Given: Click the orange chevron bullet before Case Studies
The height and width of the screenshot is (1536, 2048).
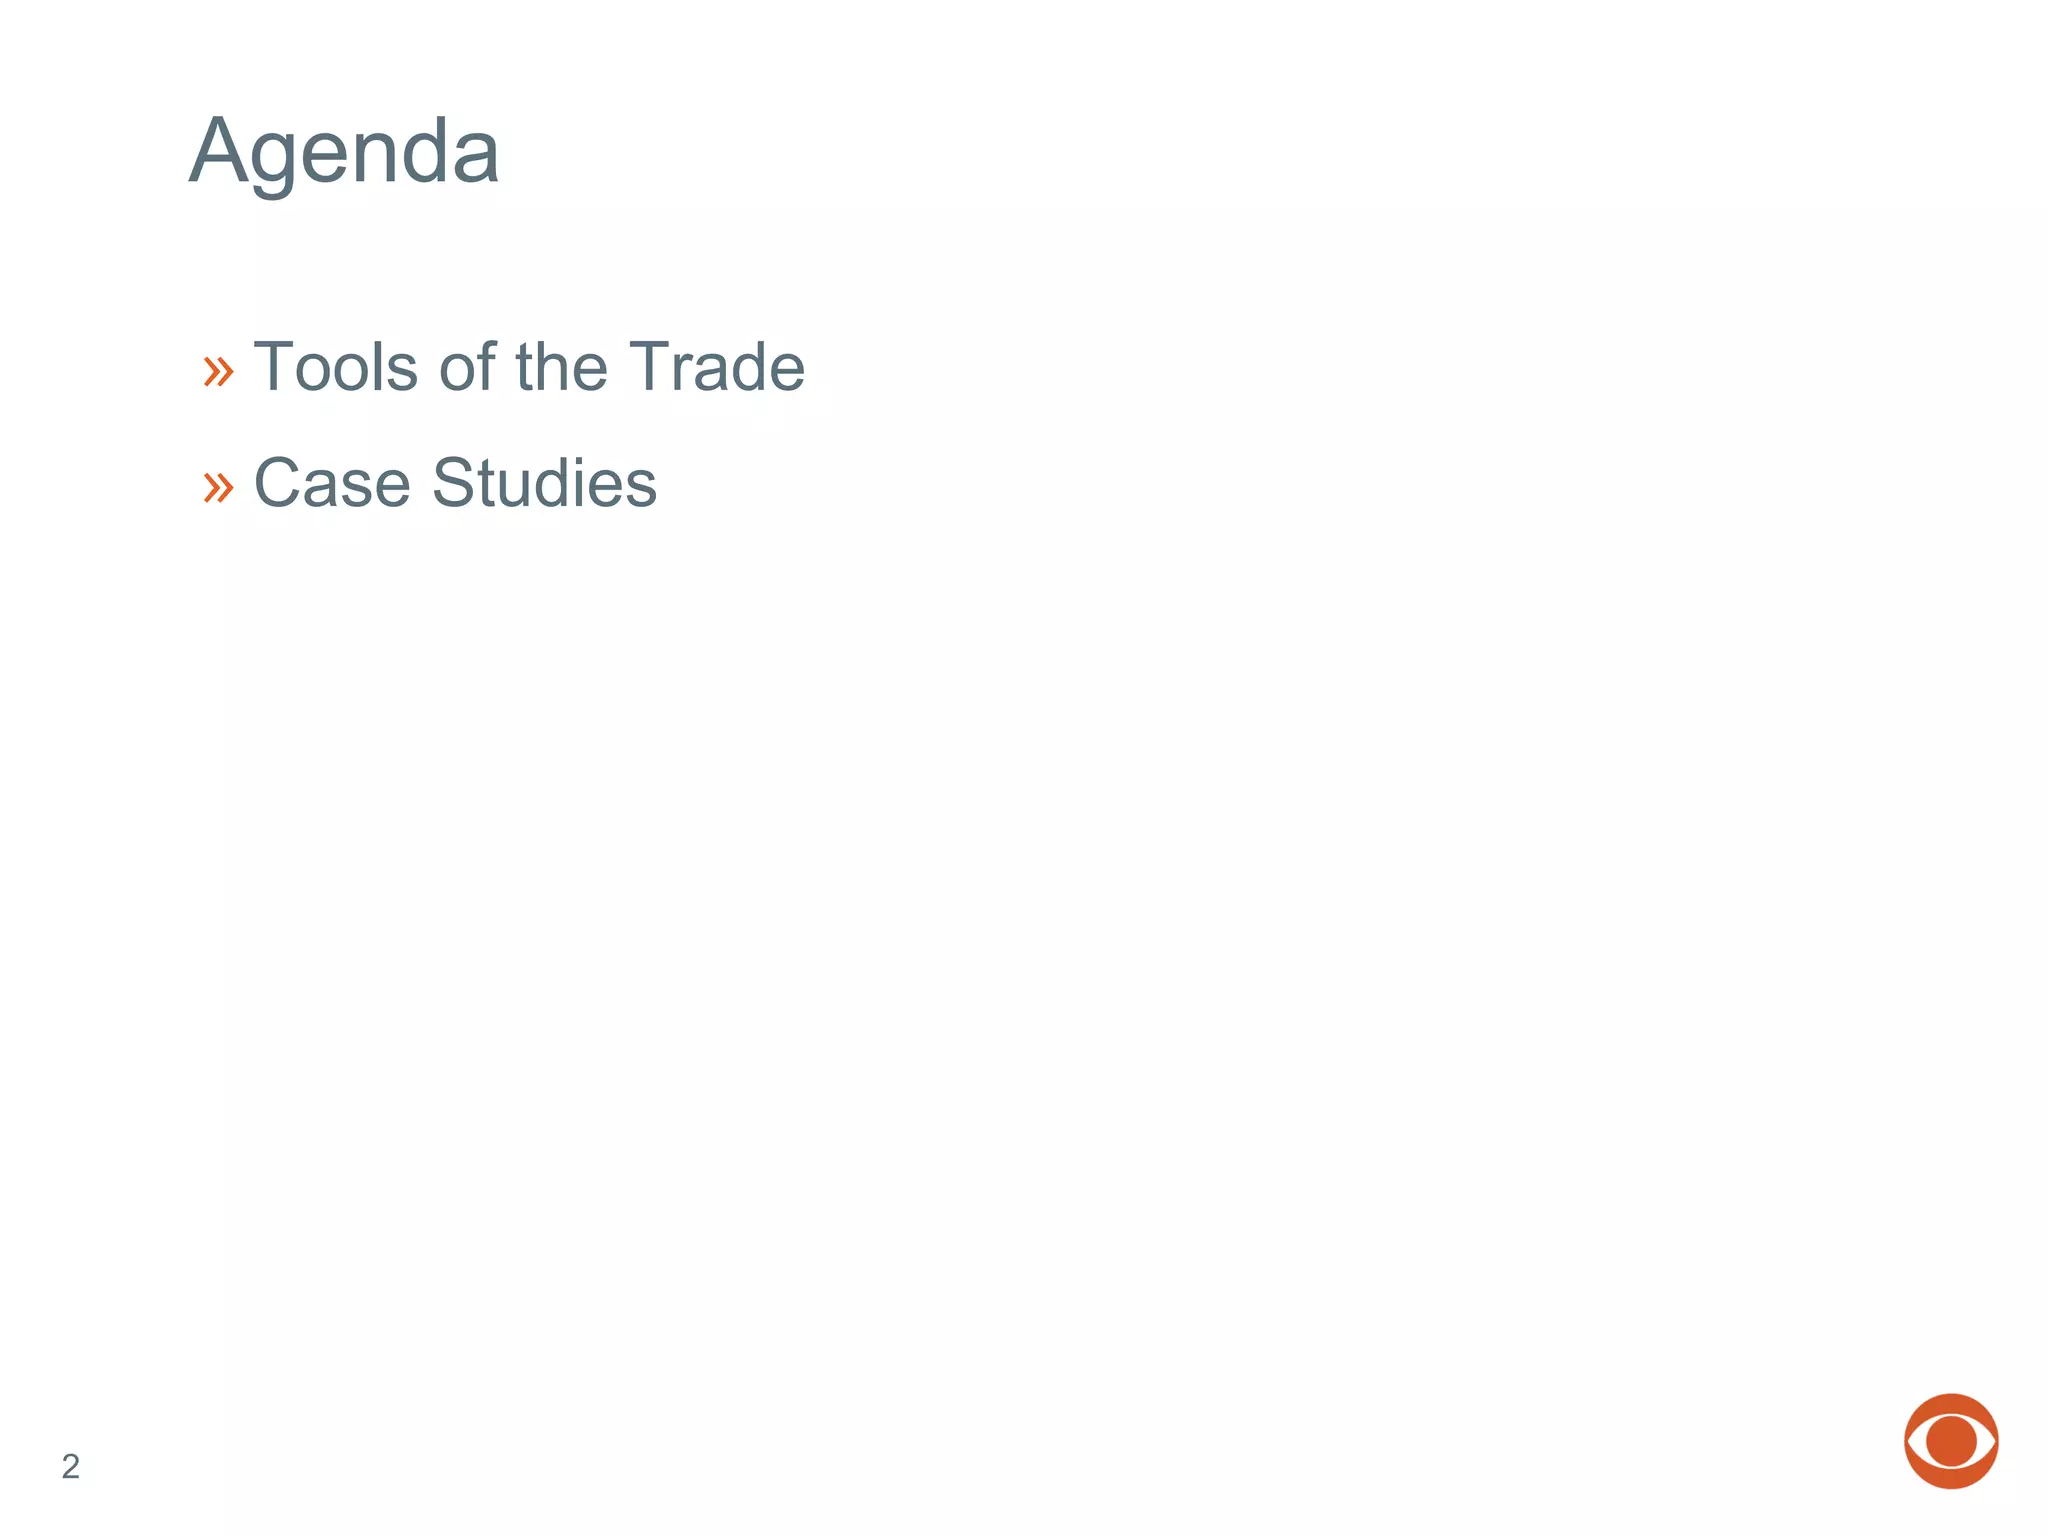Looking at the screenshot, I should tap(218, 488).
